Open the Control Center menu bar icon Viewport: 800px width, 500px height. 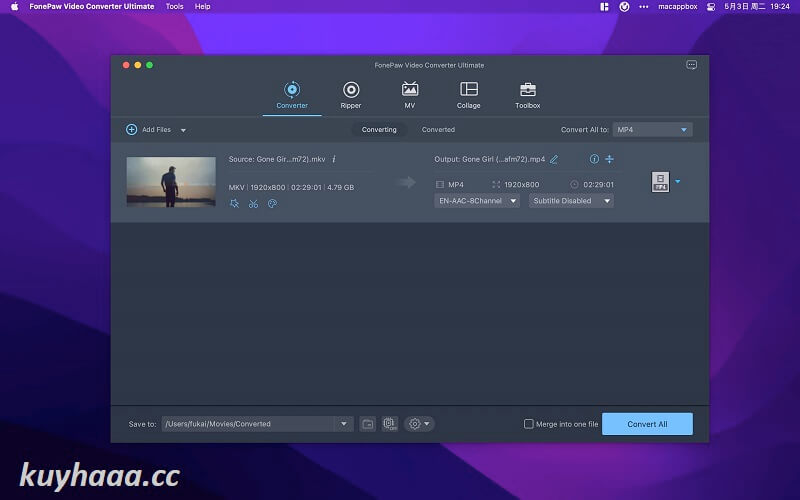pyautogui.click(x=711, y=7)
